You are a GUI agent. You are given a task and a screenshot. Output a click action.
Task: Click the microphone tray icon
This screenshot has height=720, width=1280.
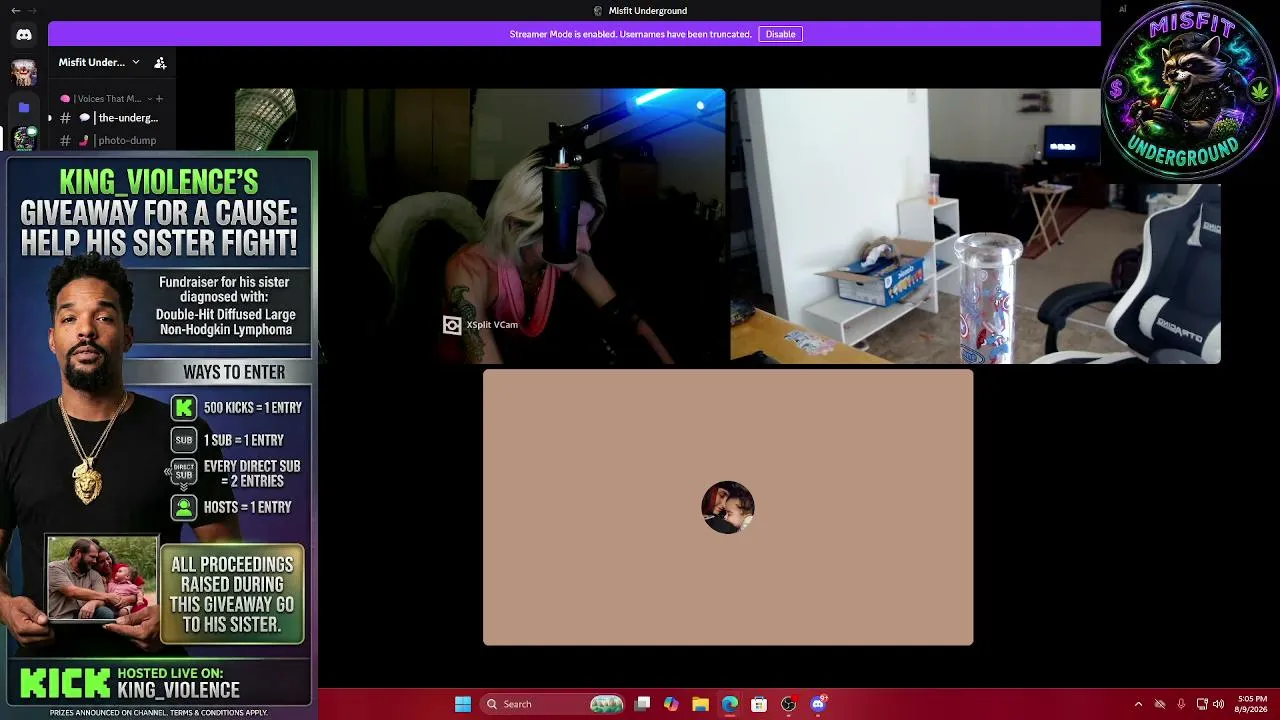pyautogui.click(x=1181, y=704)
